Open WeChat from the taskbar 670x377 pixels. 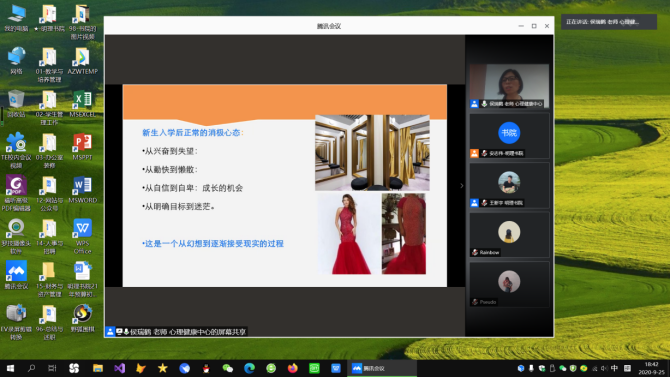228,368
